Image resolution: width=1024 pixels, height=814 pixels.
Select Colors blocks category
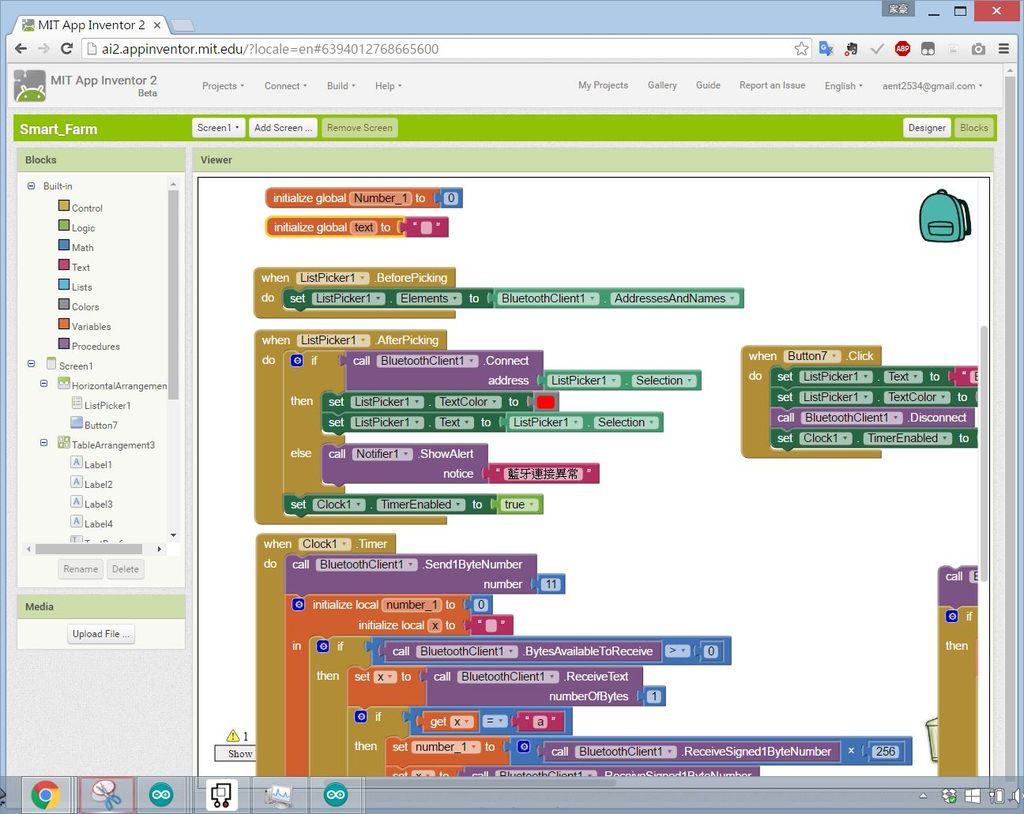(x=85, y=306)
